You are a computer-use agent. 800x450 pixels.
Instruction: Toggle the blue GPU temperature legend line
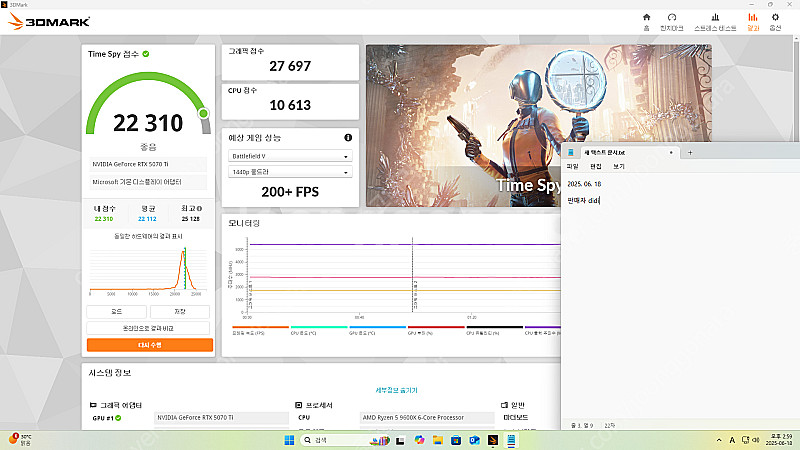[x=378, y=327]
